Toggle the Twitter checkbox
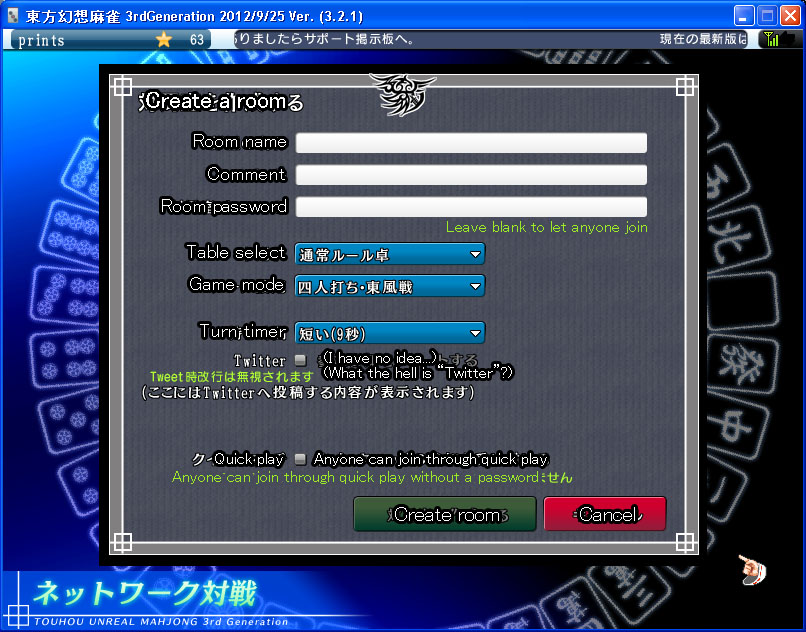 click(x=300, y=359)
